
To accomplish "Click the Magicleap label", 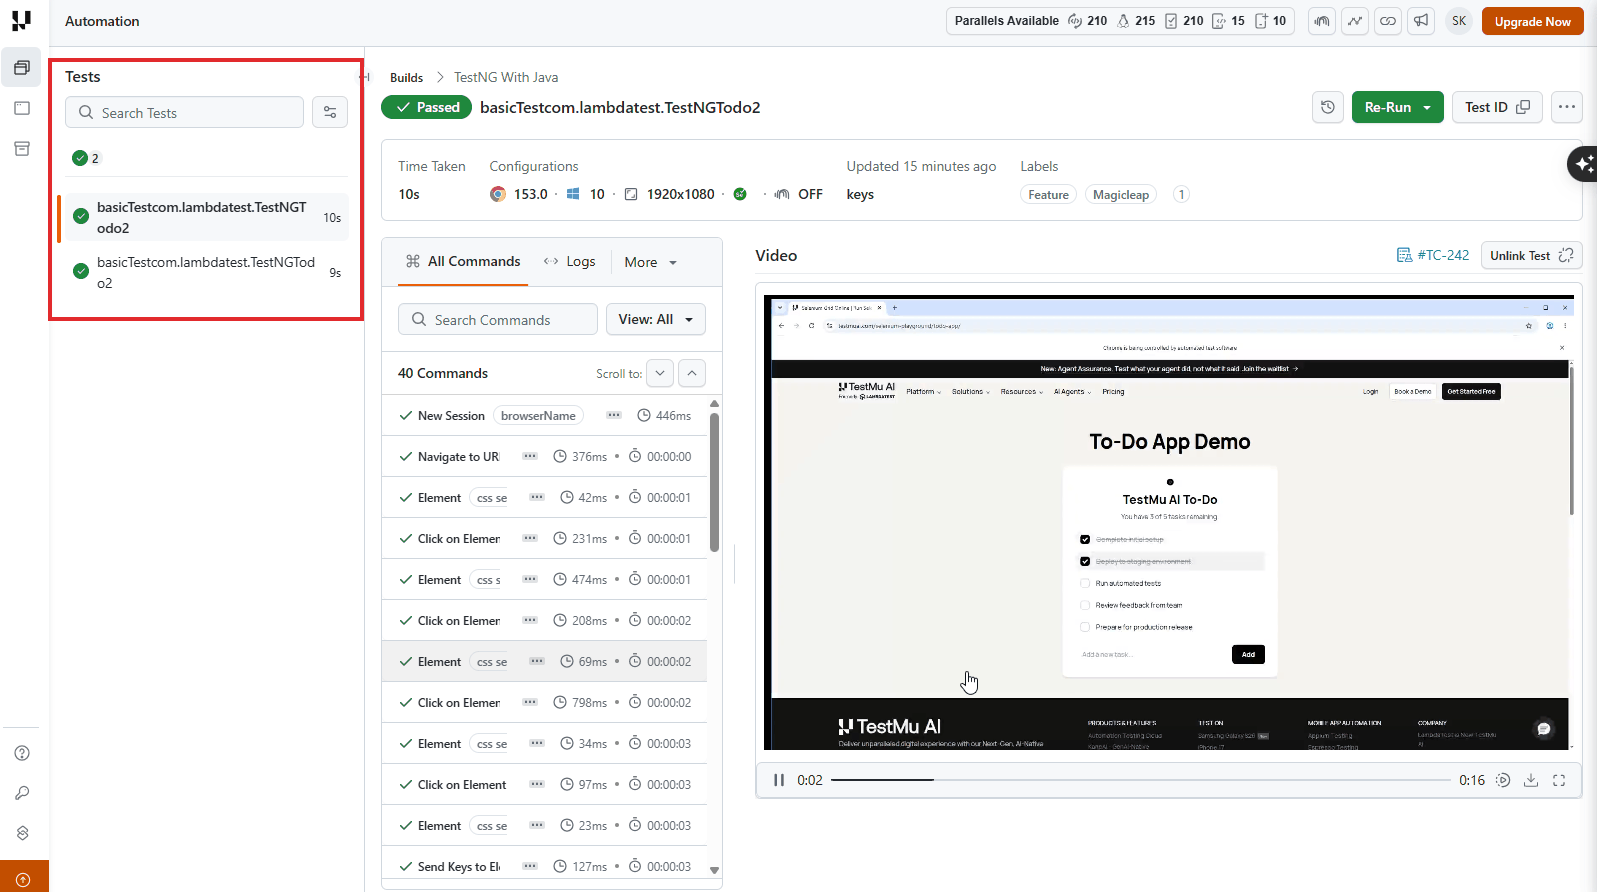I will 1120,195.
